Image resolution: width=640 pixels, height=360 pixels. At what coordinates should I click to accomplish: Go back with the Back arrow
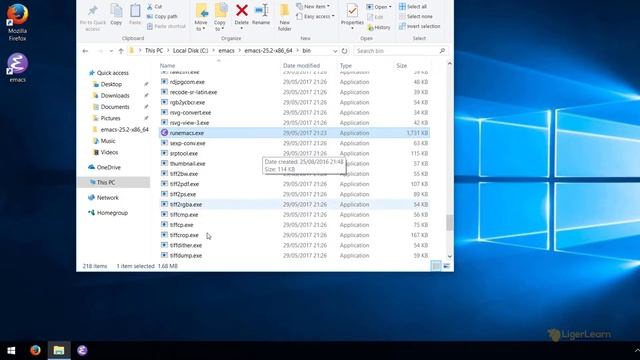(85, 51)
